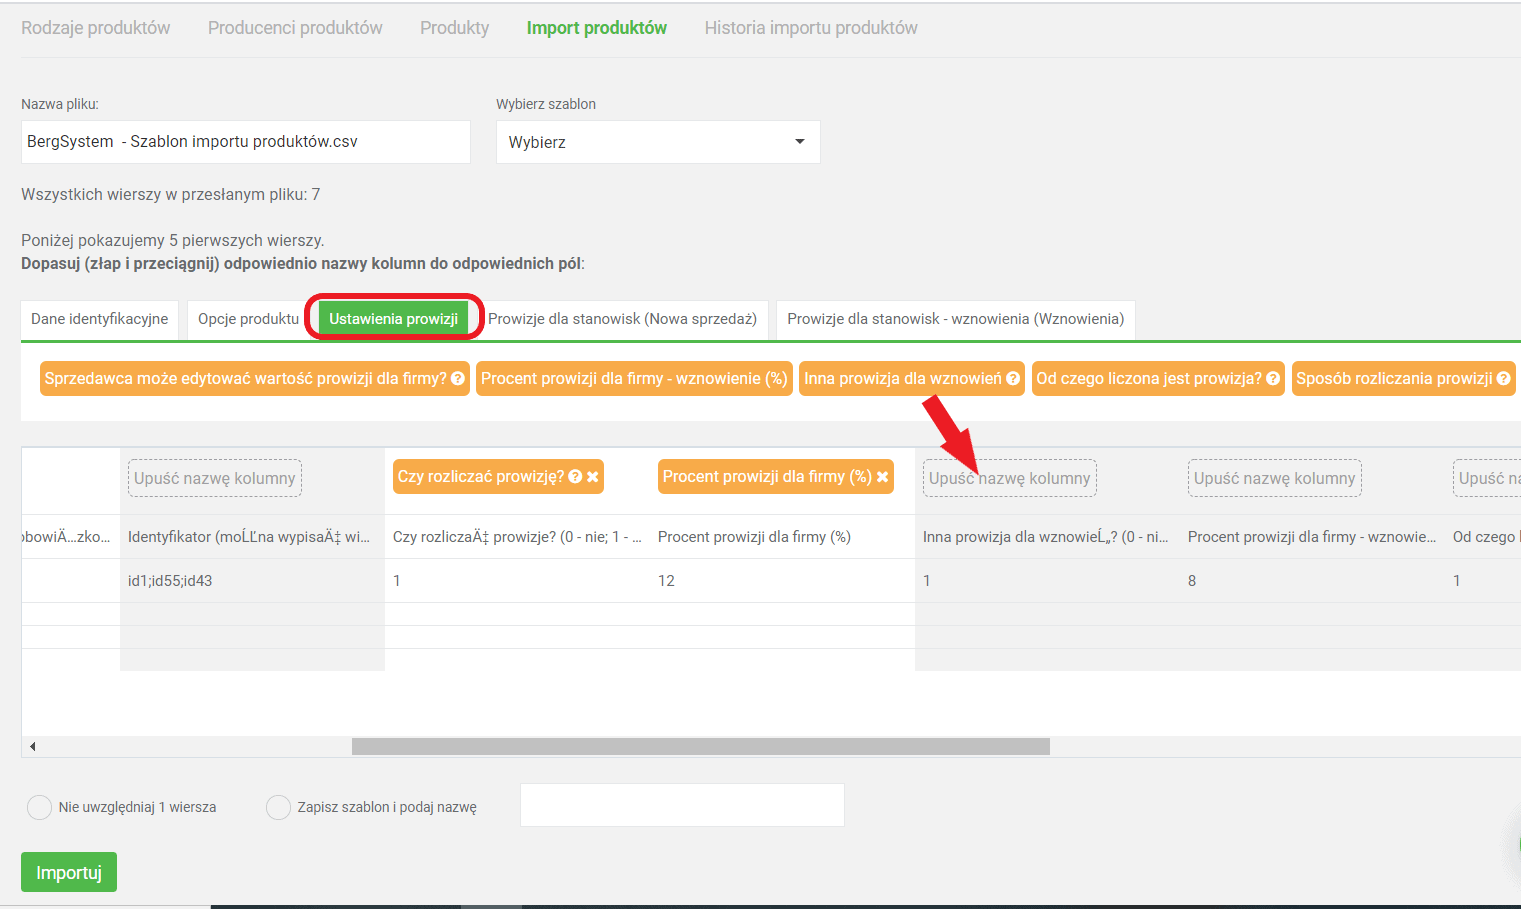
Task: Remove 'Procent prowizji dla firmy (%)' column mapping
Action: coord(883,477)
